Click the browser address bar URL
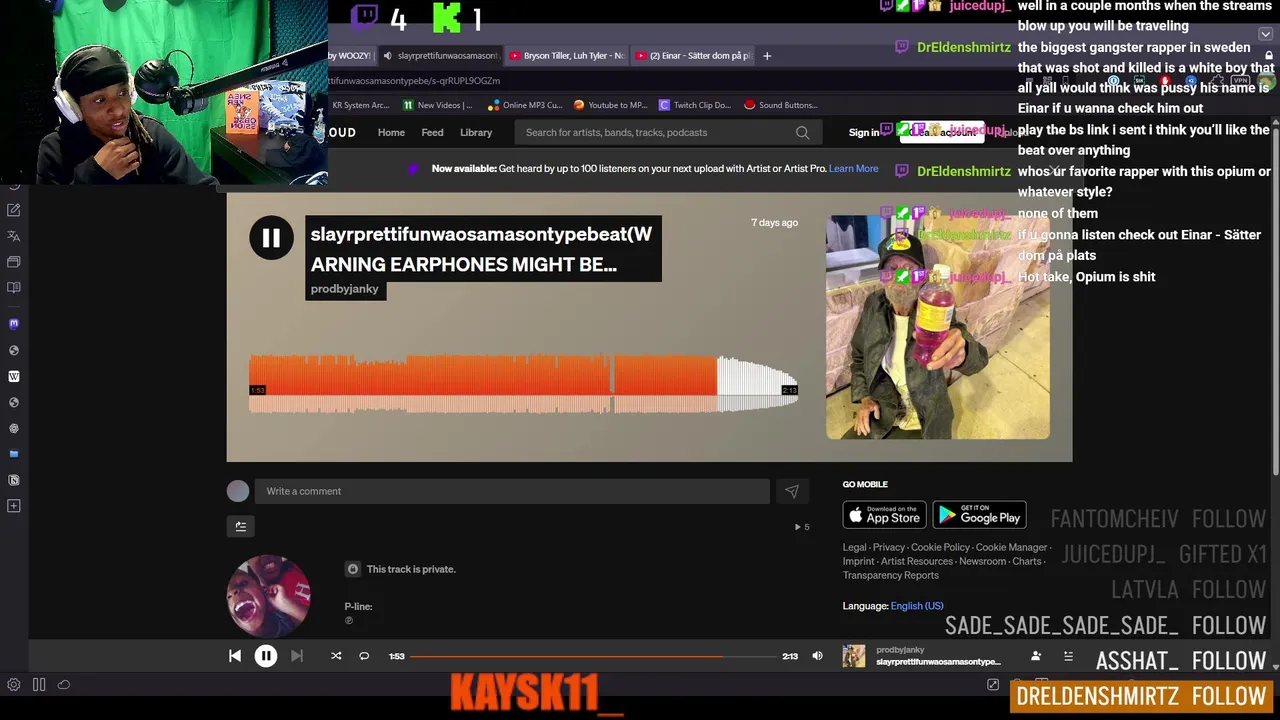1280x720 pixels. click(415, 80)
